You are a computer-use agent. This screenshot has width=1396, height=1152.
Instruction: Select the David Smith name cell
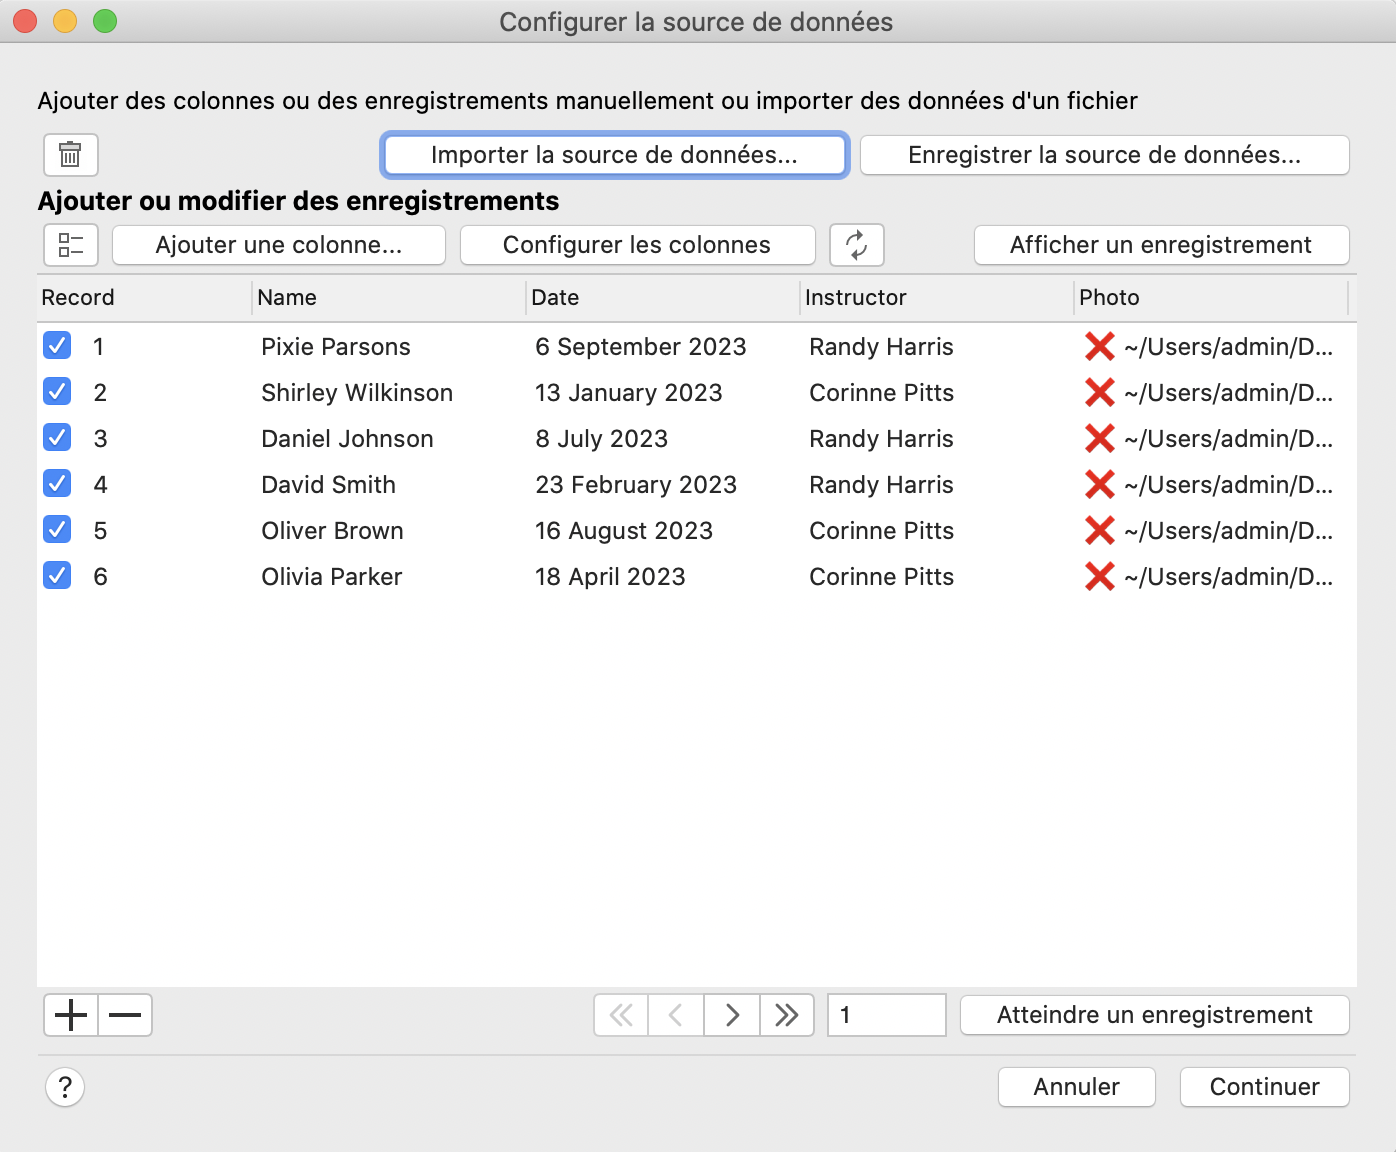[x=329, y=485]
